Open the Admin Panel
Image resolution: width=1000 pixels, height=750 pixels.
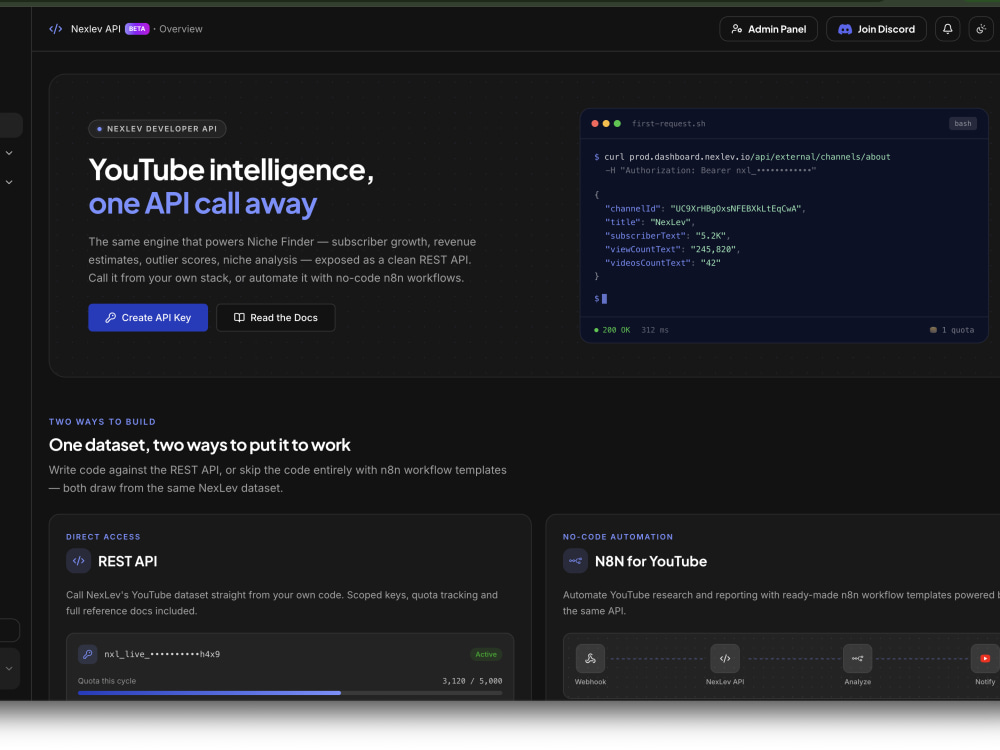click(x=768, y=29)
